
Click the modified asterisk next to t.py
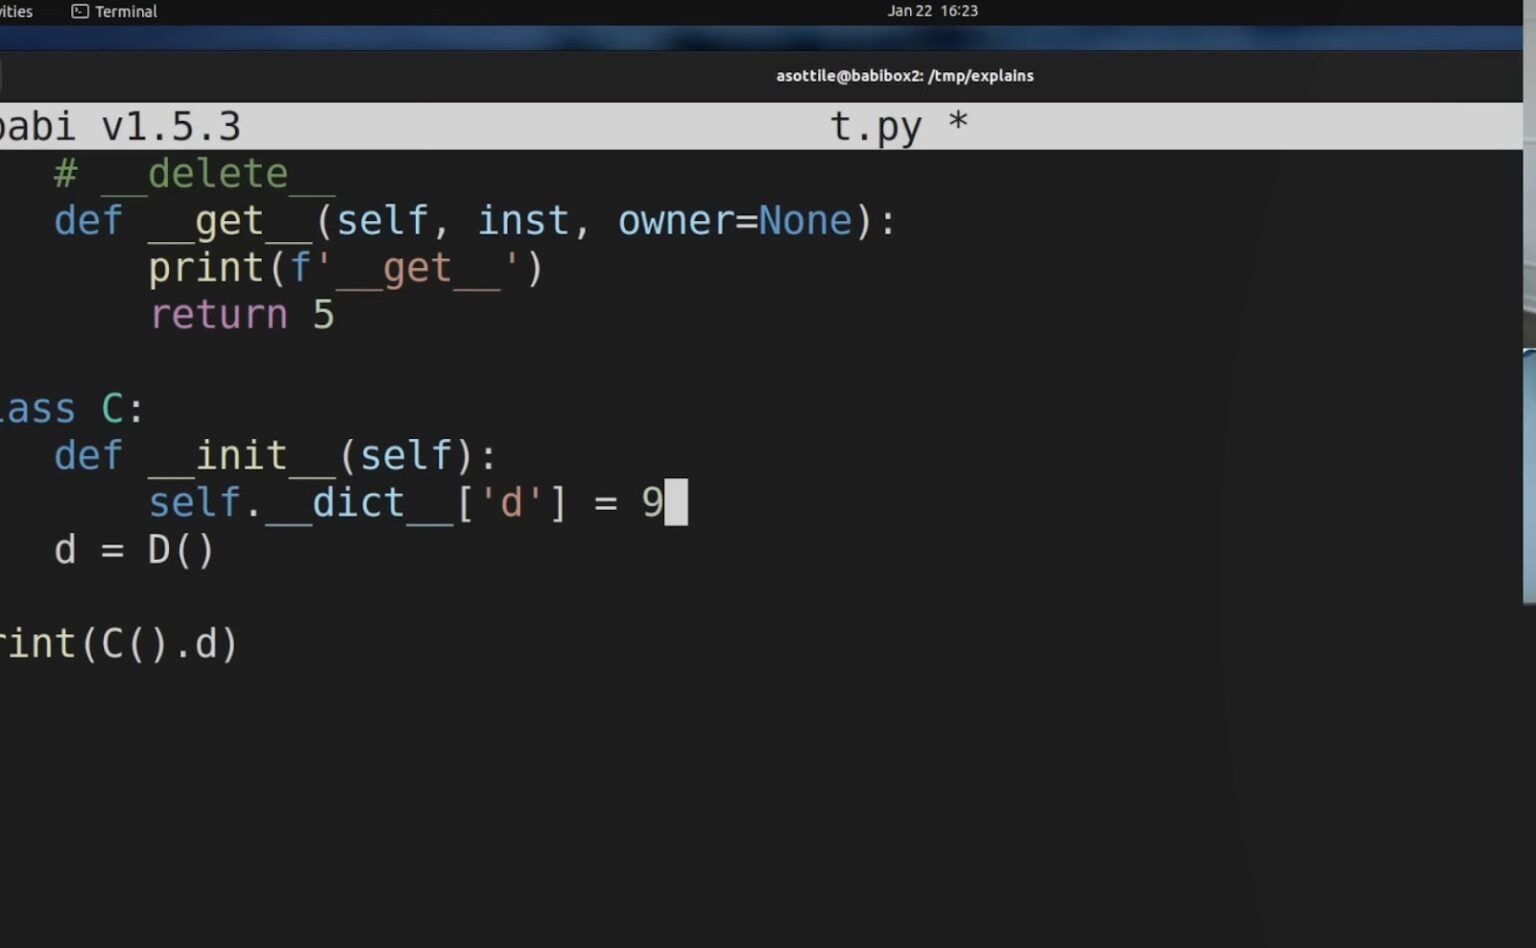tap(958, 123)
